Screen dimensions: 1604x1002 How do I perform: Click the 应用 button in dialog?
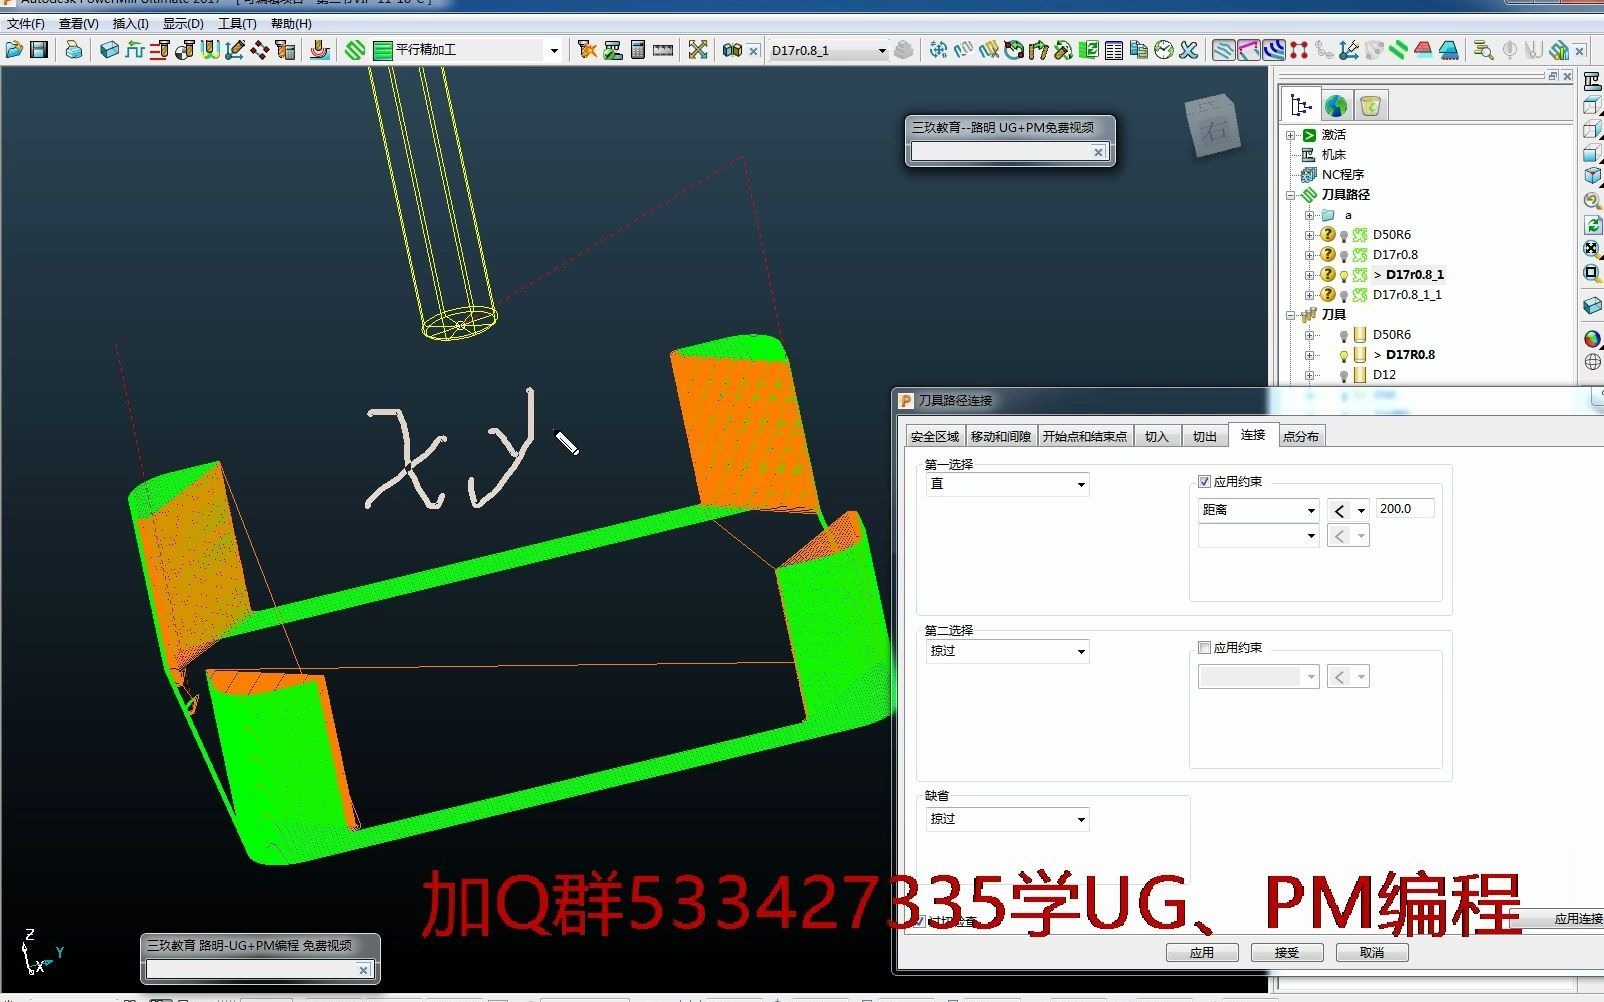[x=1202, y=952]
